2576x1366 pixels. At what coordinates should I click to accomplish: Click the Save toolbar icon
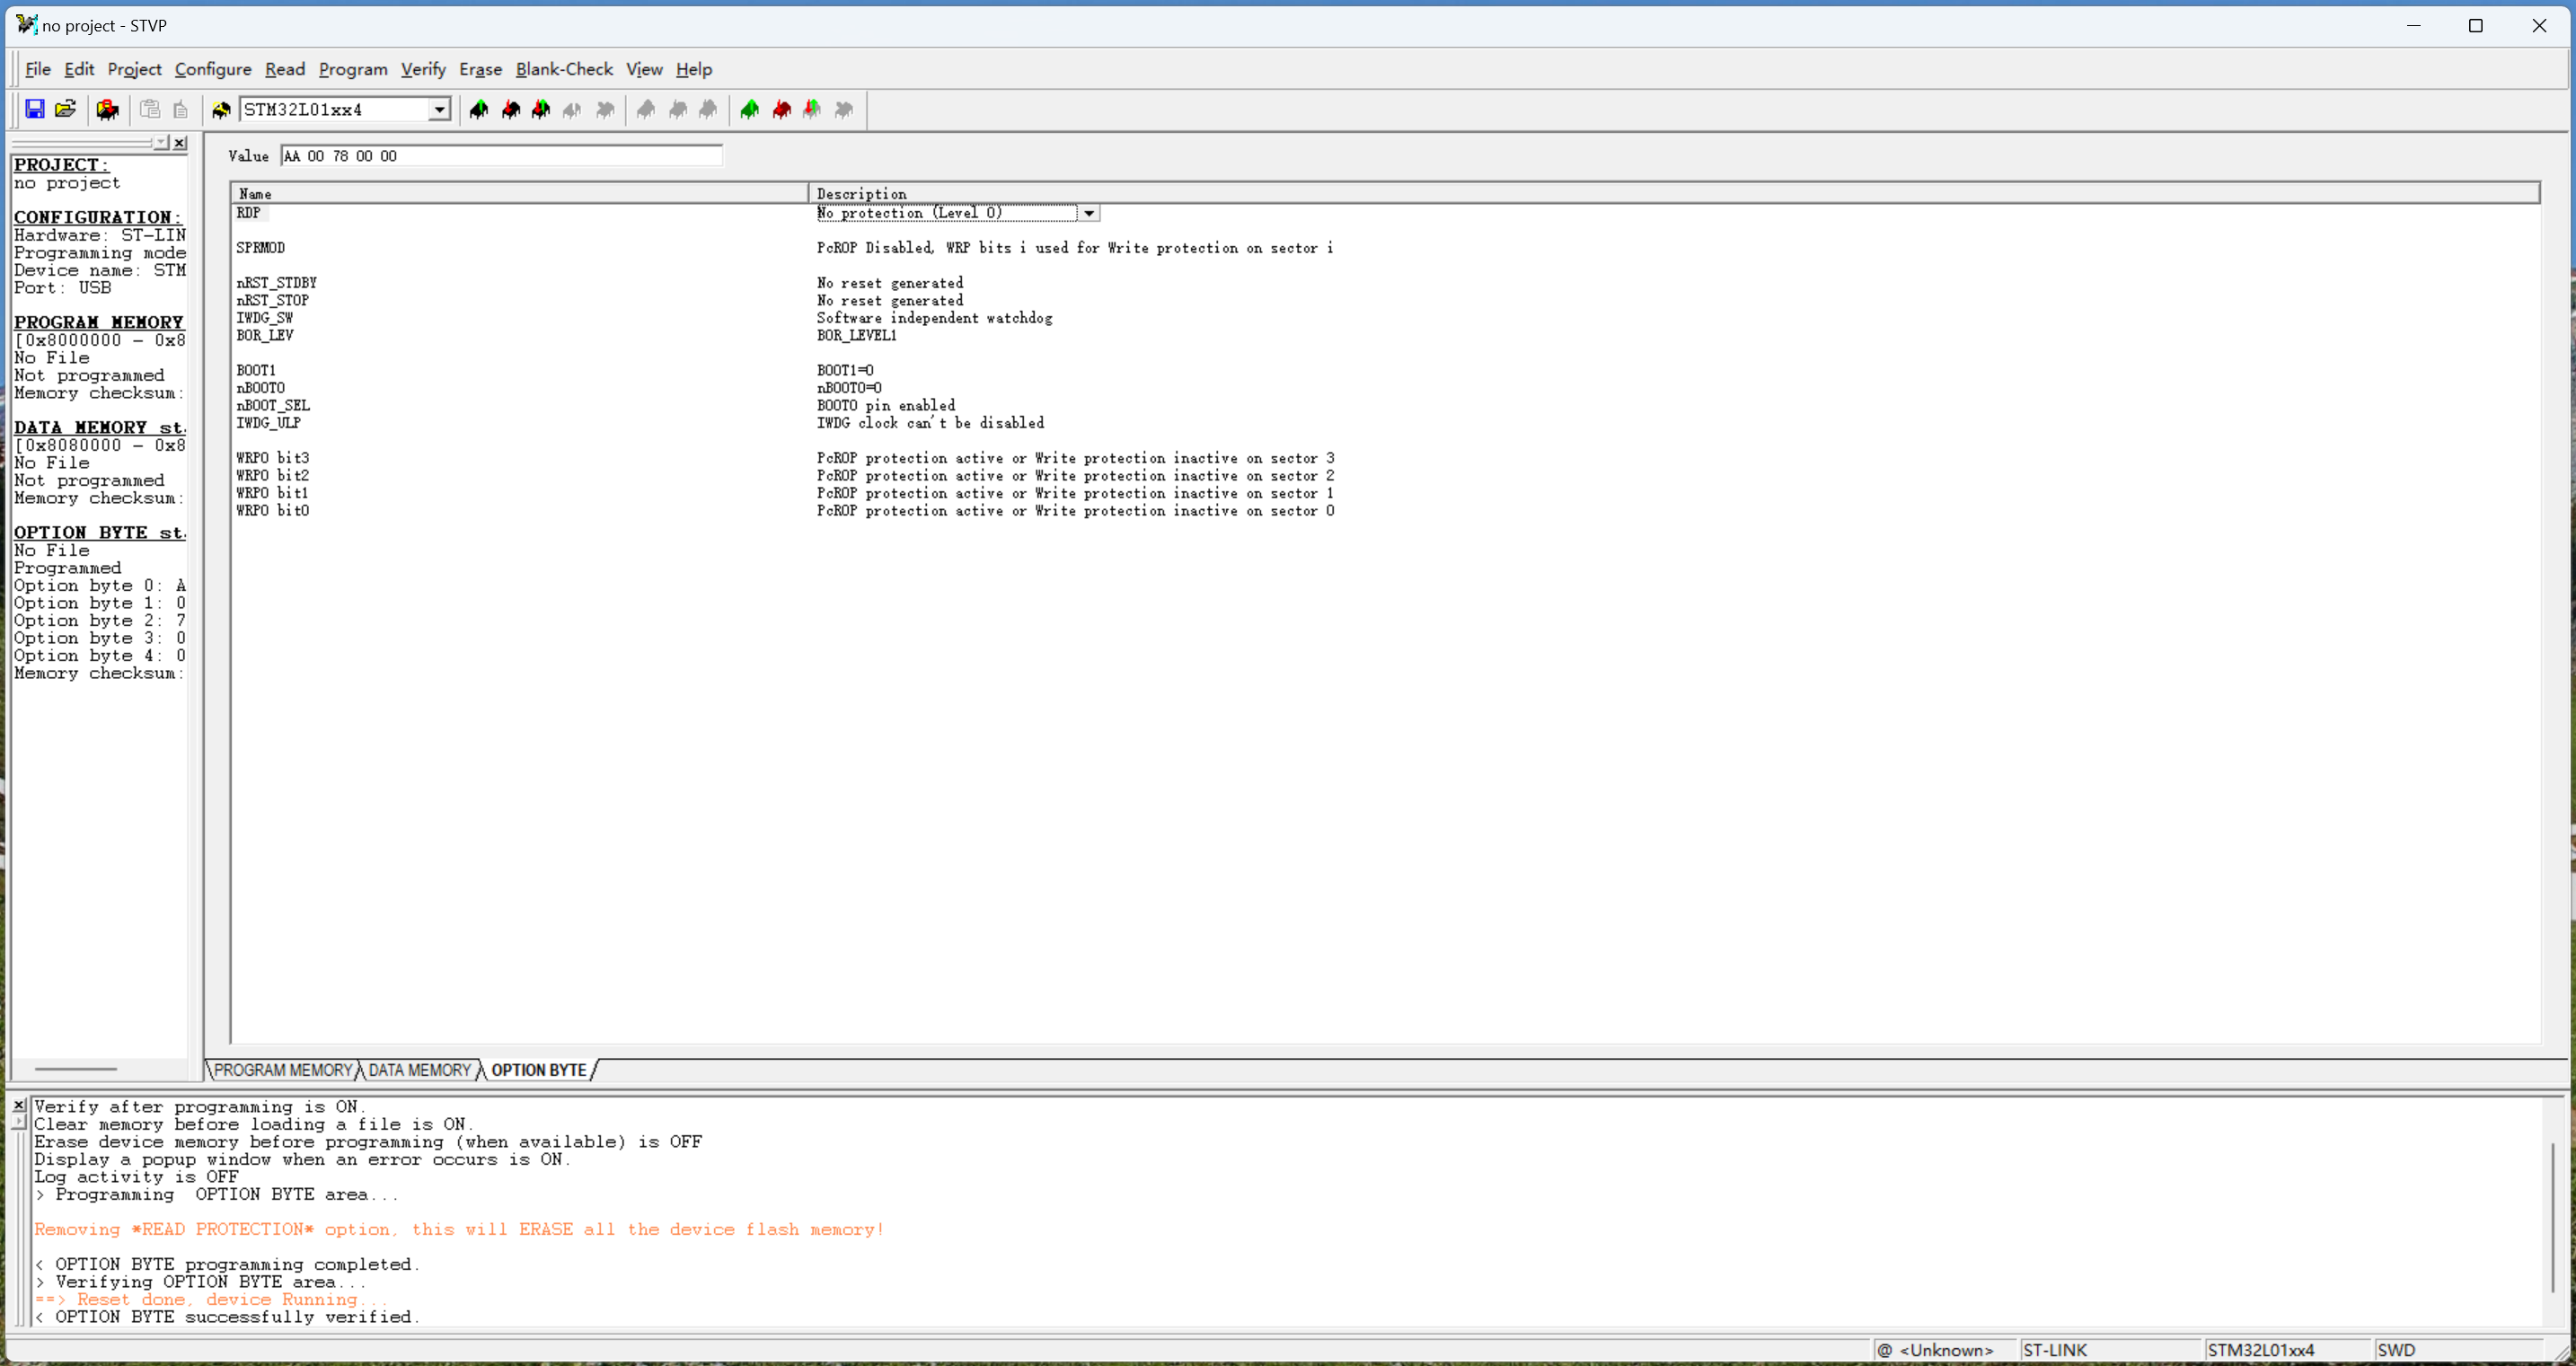[35, 110]
